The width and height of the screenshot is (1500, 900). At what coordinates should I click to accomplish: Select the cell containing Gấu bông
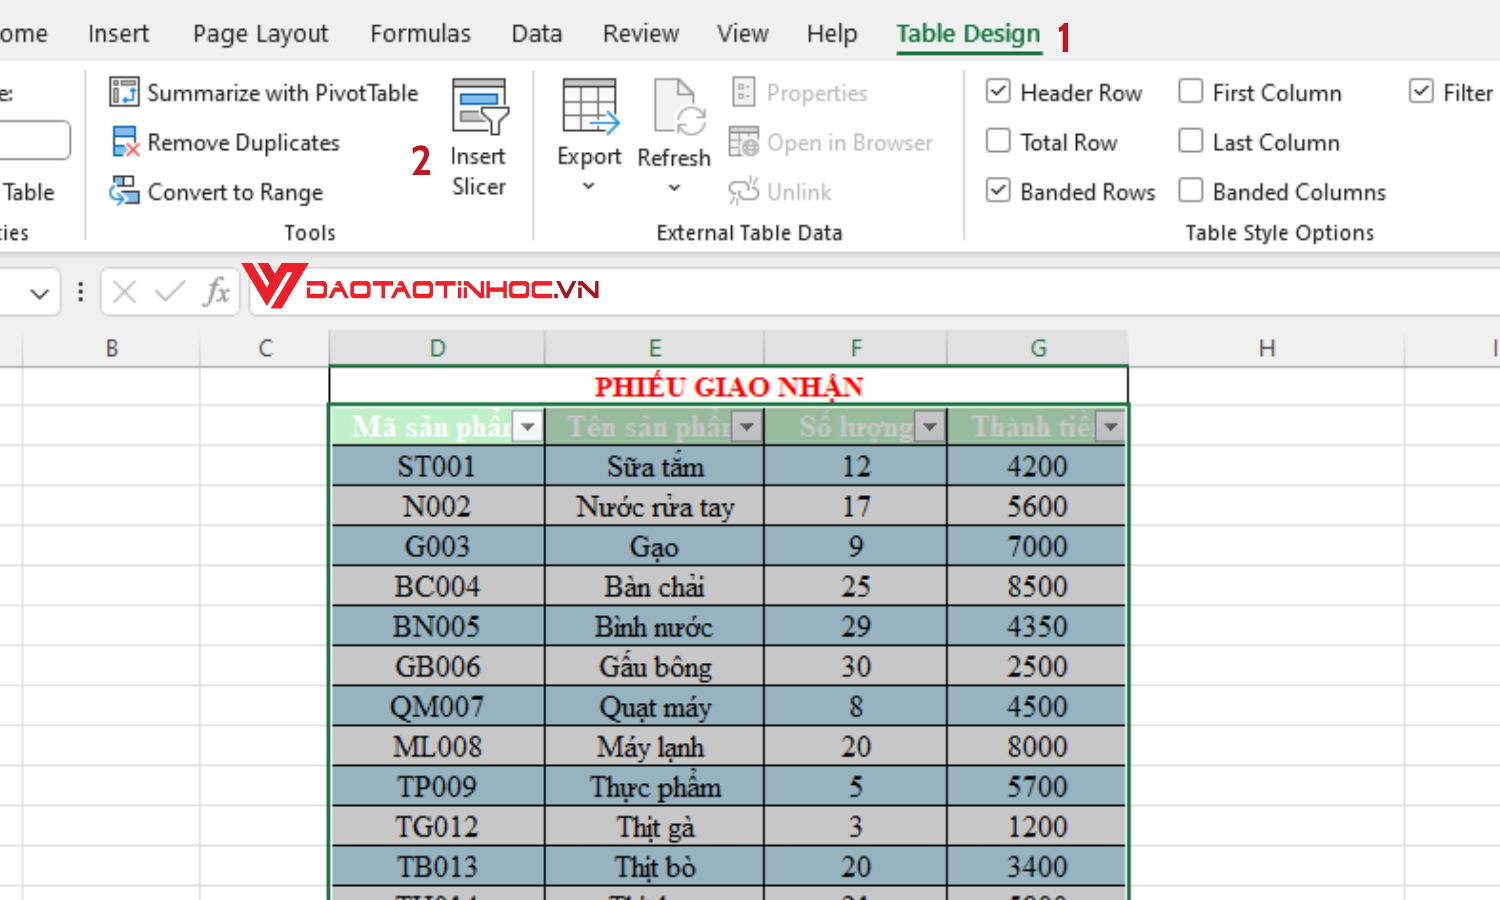[654, 666]
